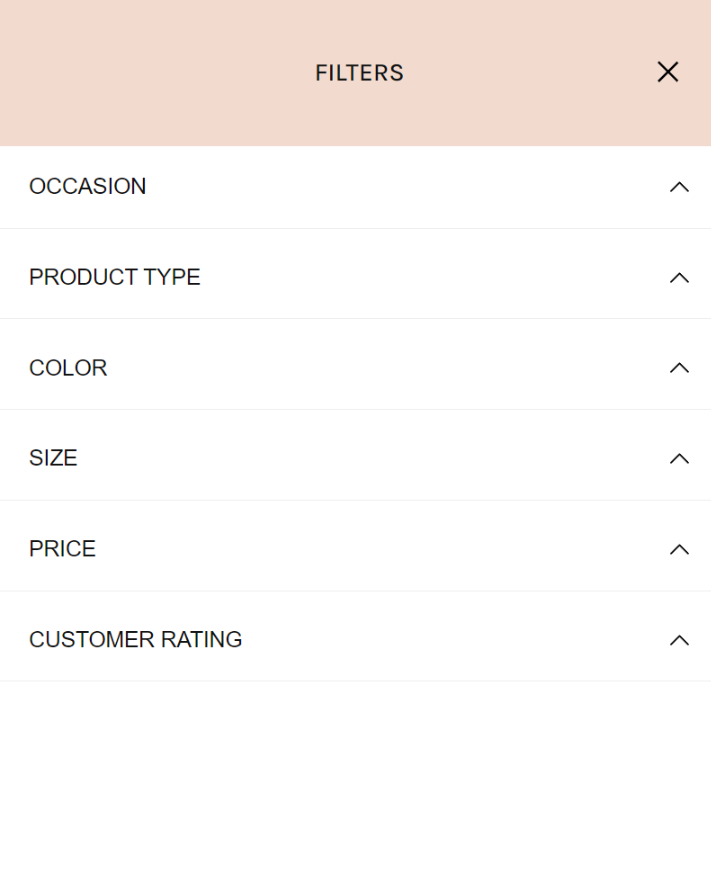The width and height of the screenshot is (711, 878).
Task: Click the PRODUCT TYPE chevron icon
Action: [680, 277]
